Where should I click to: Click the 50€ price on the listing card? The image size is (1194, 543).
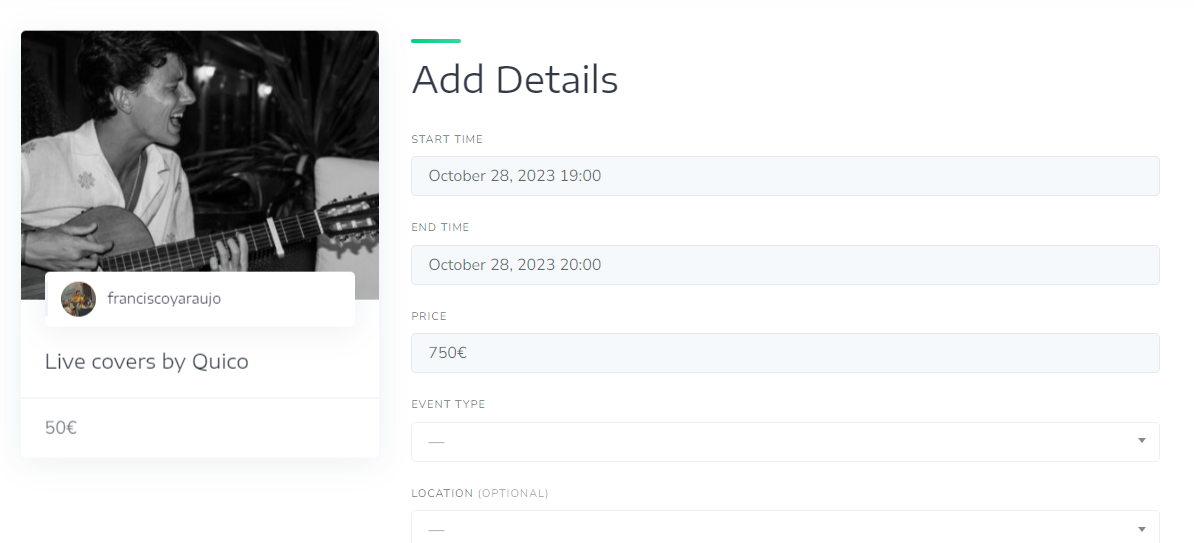point(61,427)
